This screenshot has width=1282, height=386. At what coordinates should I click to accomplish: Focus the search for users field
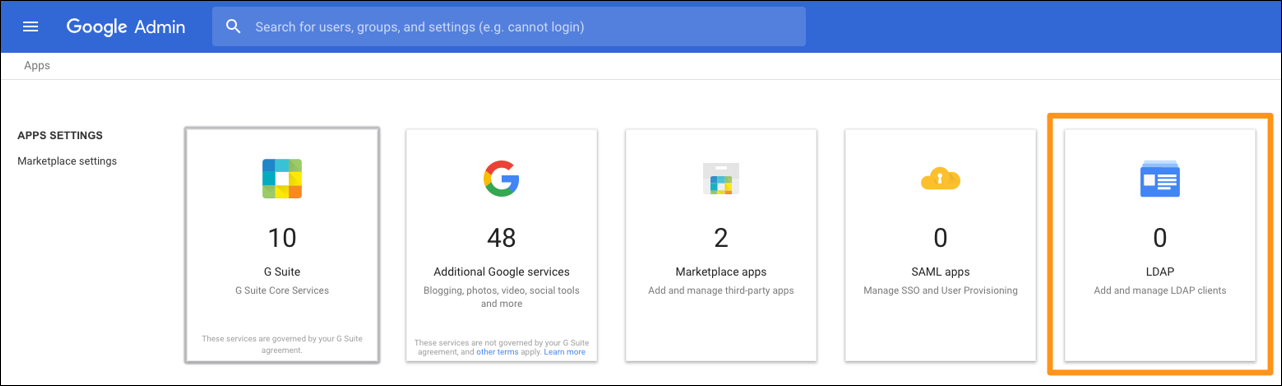click(508, 27)
